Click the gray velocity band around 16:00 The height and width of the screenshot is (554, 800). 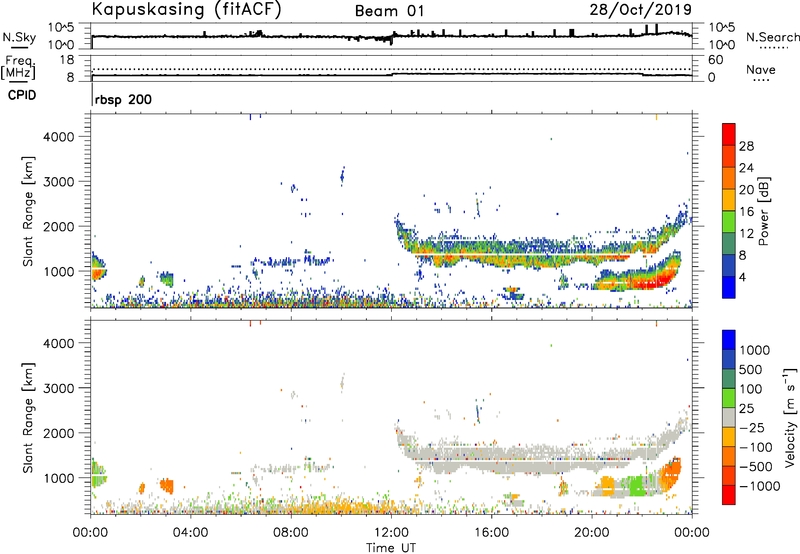point(491,460)
